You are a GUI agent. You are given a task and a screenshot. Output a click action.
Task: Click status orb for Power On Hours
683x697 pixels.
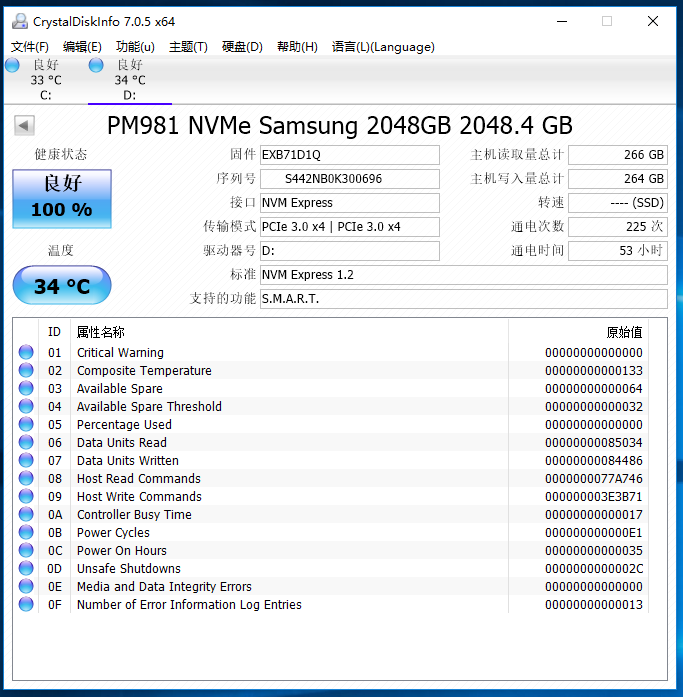coord(26,550)
